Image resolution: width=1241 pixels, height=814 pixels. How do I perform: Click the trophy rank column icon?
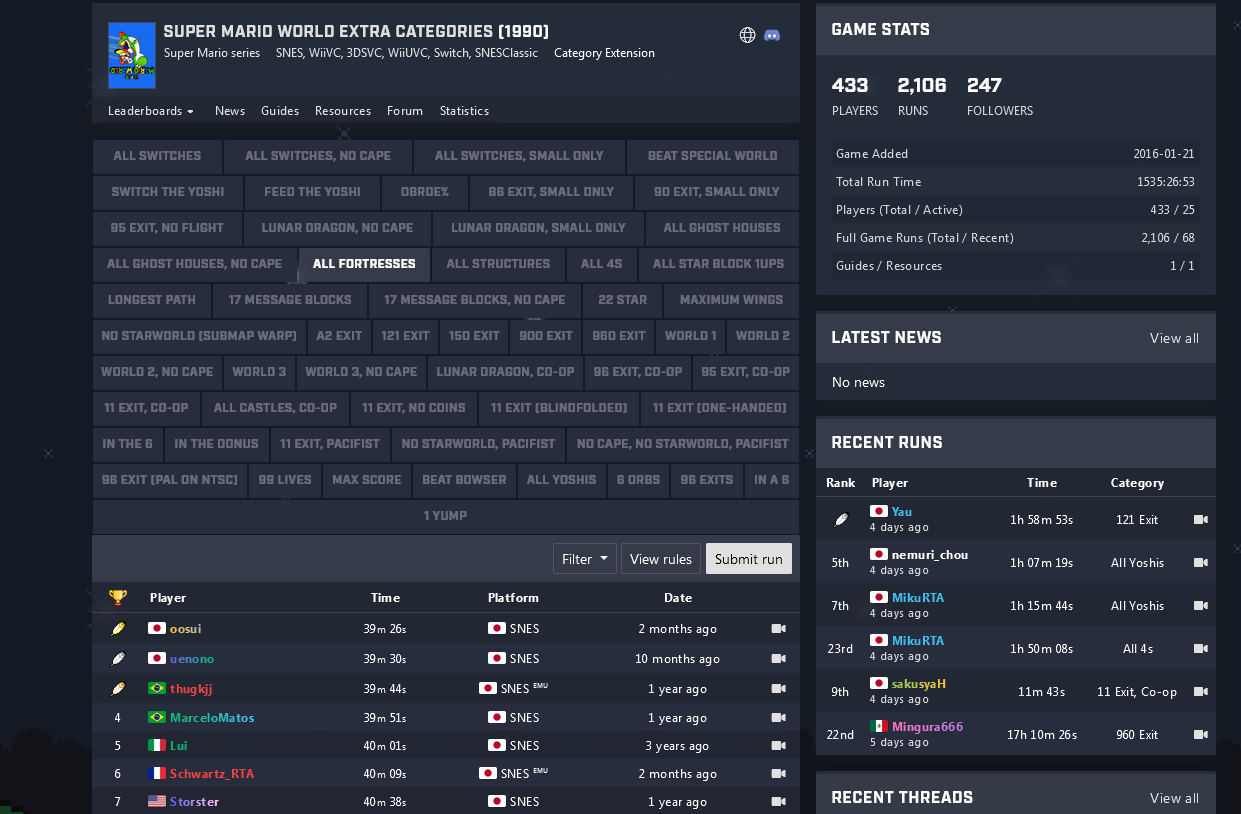118,598
